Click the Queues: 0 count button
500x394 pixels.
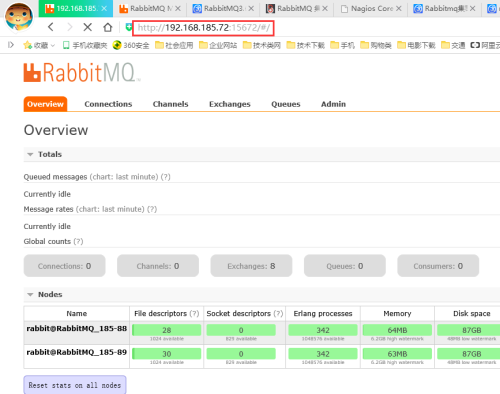[345, 266]
